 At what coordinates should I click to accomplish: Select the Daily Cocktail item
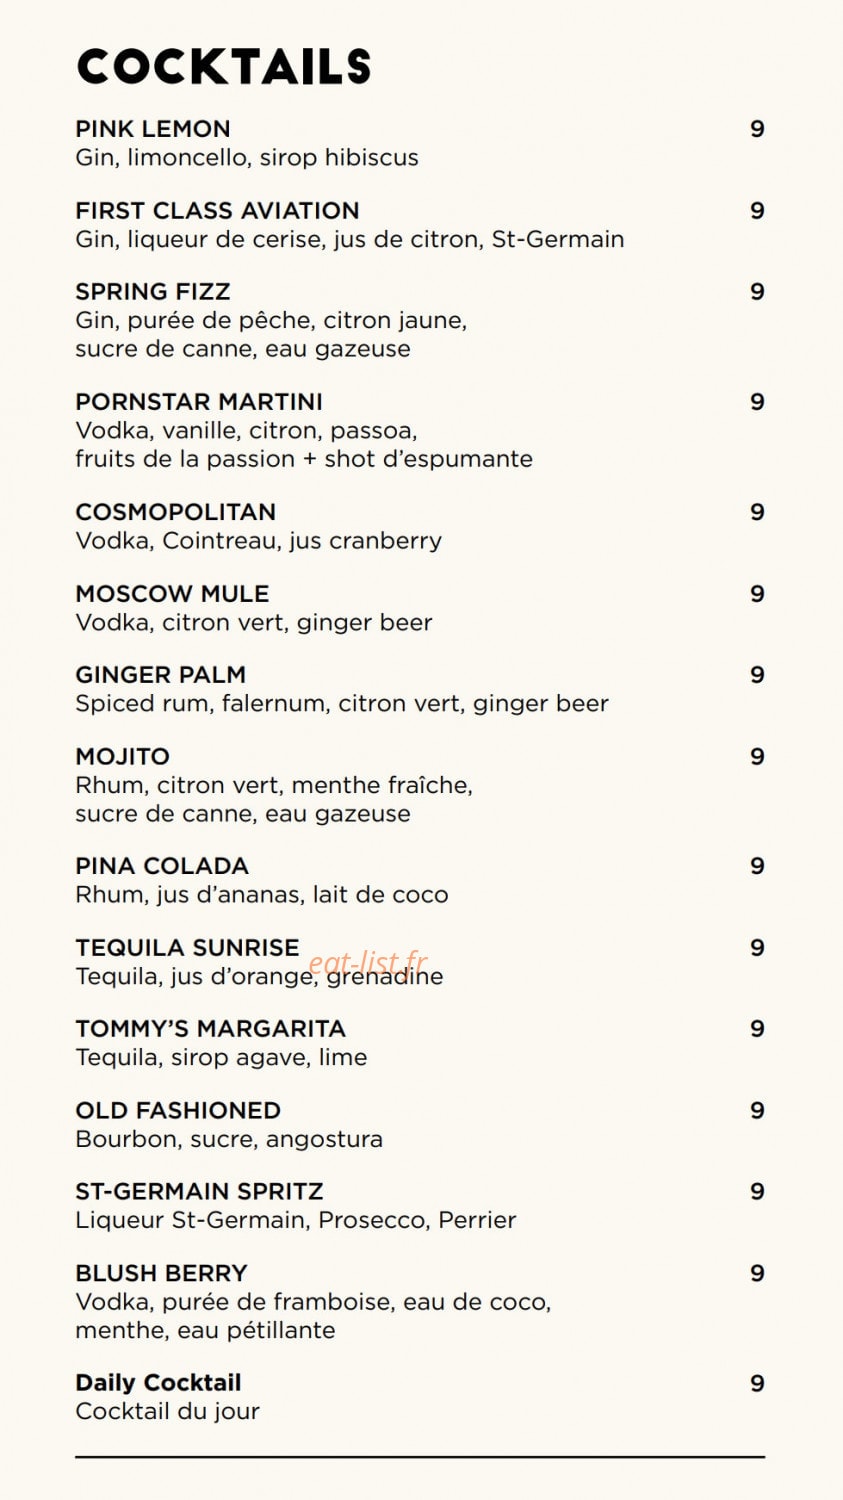(158, 1383)
